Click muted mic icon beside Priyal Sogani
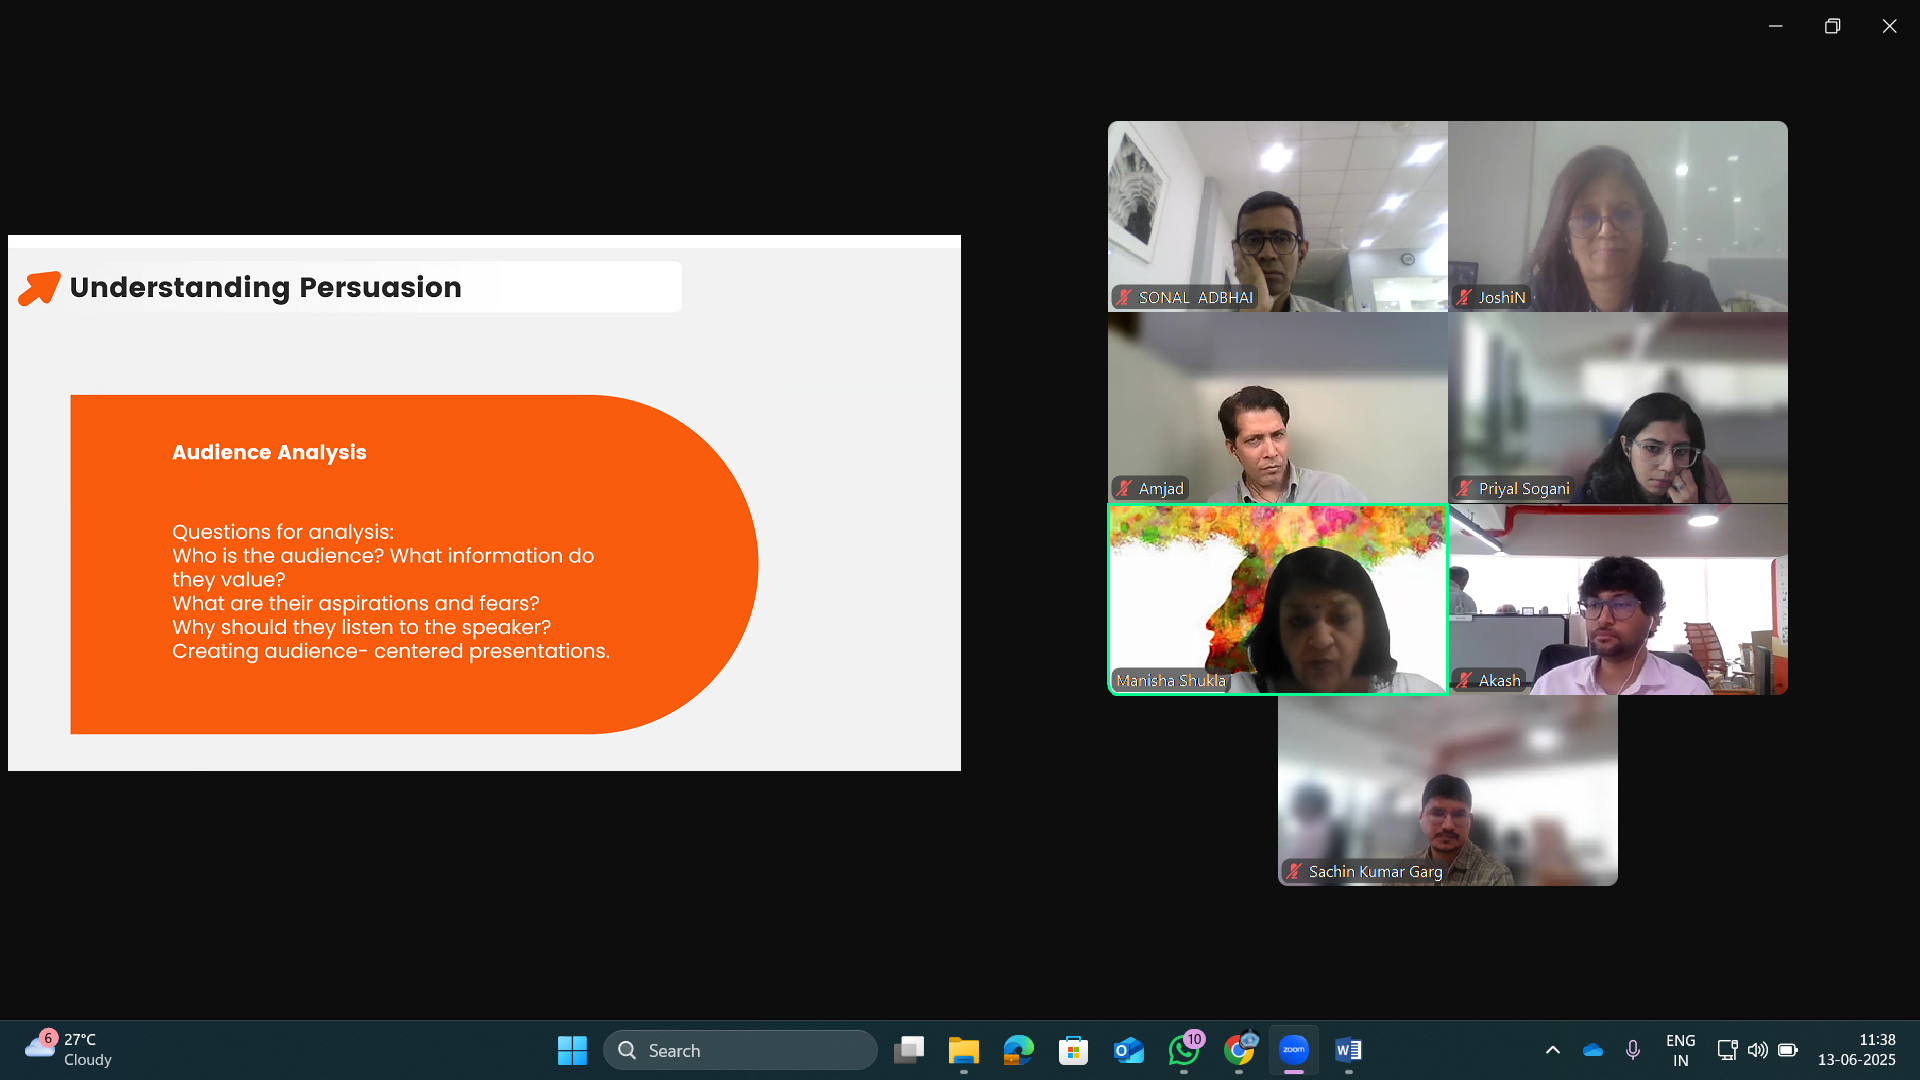Image resolution: width=1920 pixels, height=1080 pixels. (1464, 488)
